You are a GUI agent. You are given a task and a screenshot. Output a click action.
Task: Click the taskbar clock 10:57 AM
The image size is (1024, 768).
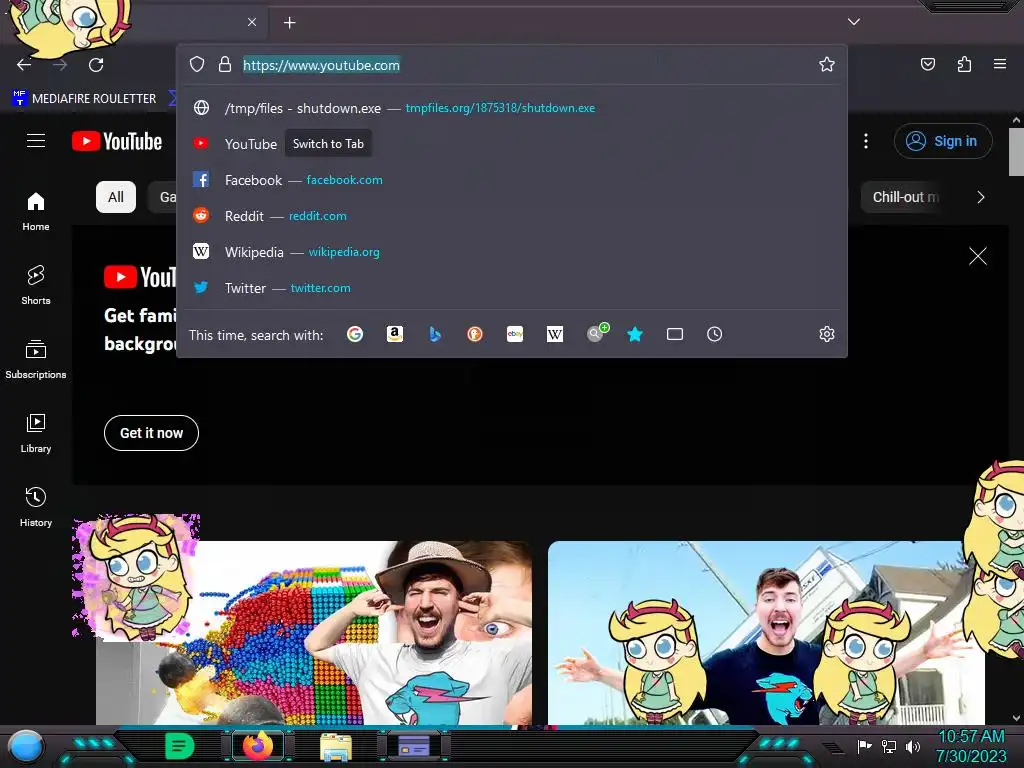point(971,737)
